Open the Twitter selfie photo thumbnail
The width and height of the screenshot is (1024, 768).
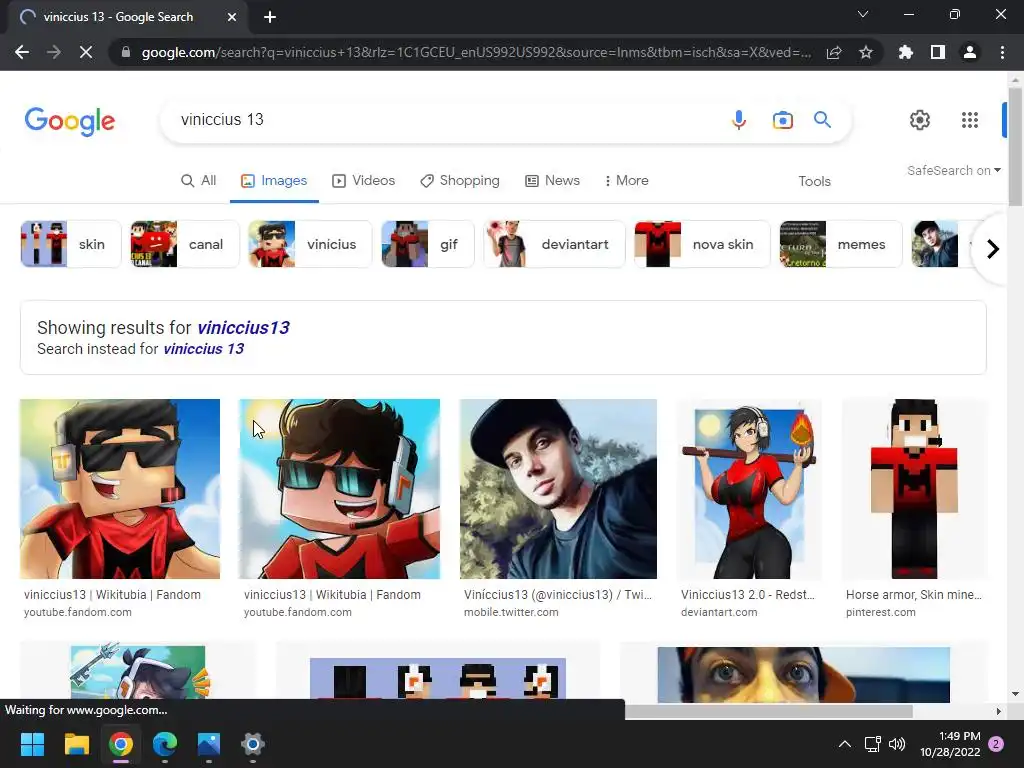pyautogui.click(x=558, y=488)
